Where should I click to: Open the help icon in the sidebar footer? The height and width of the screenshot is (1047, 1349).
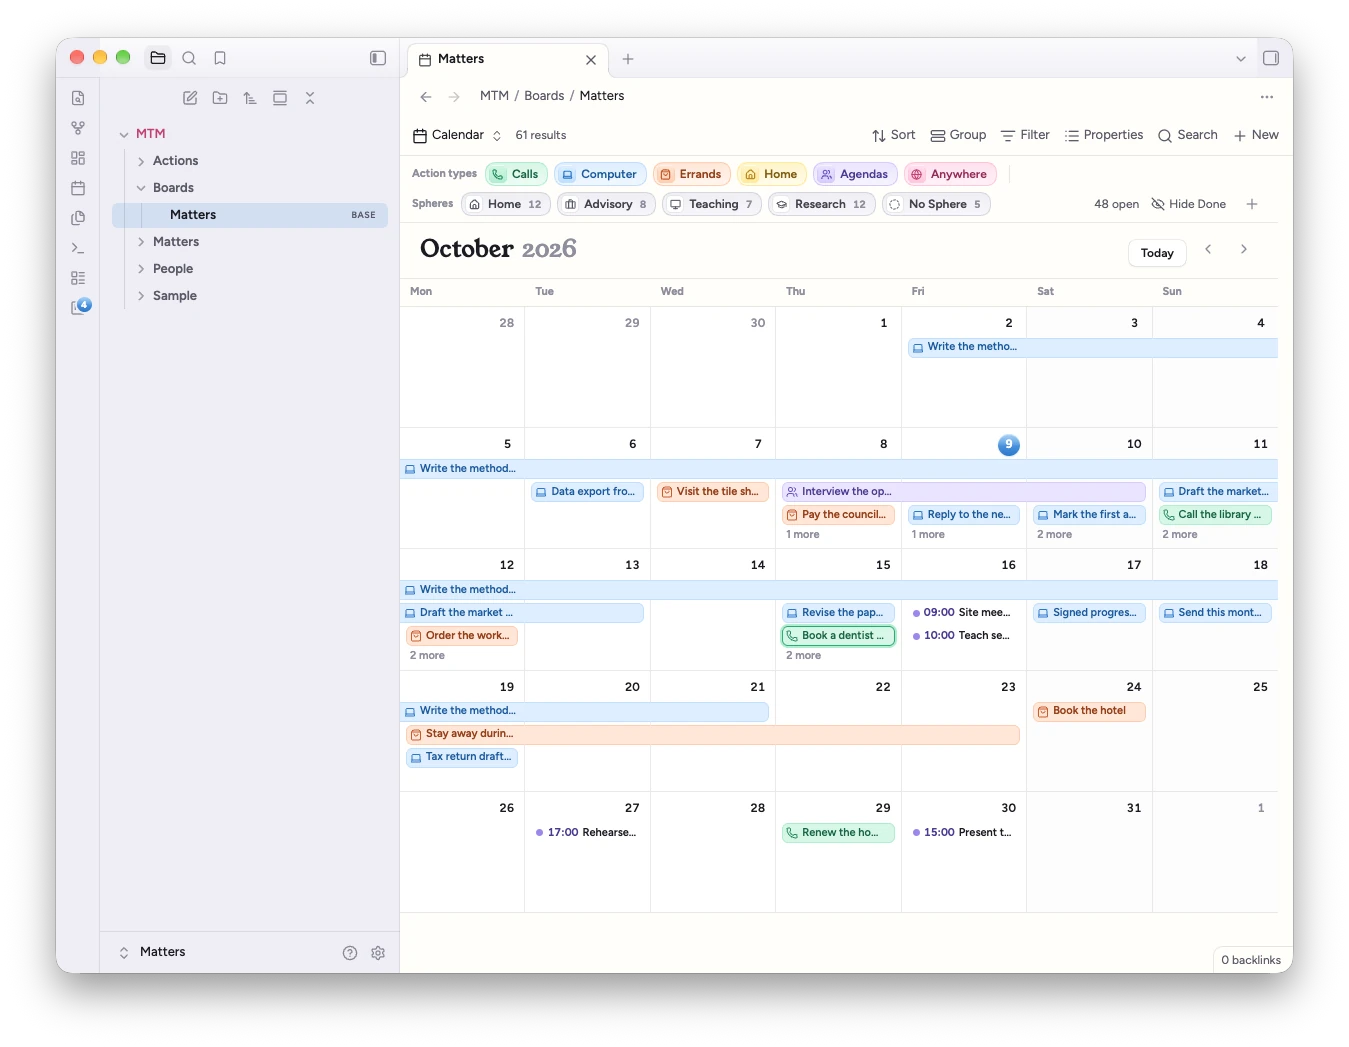pos(350,953)
